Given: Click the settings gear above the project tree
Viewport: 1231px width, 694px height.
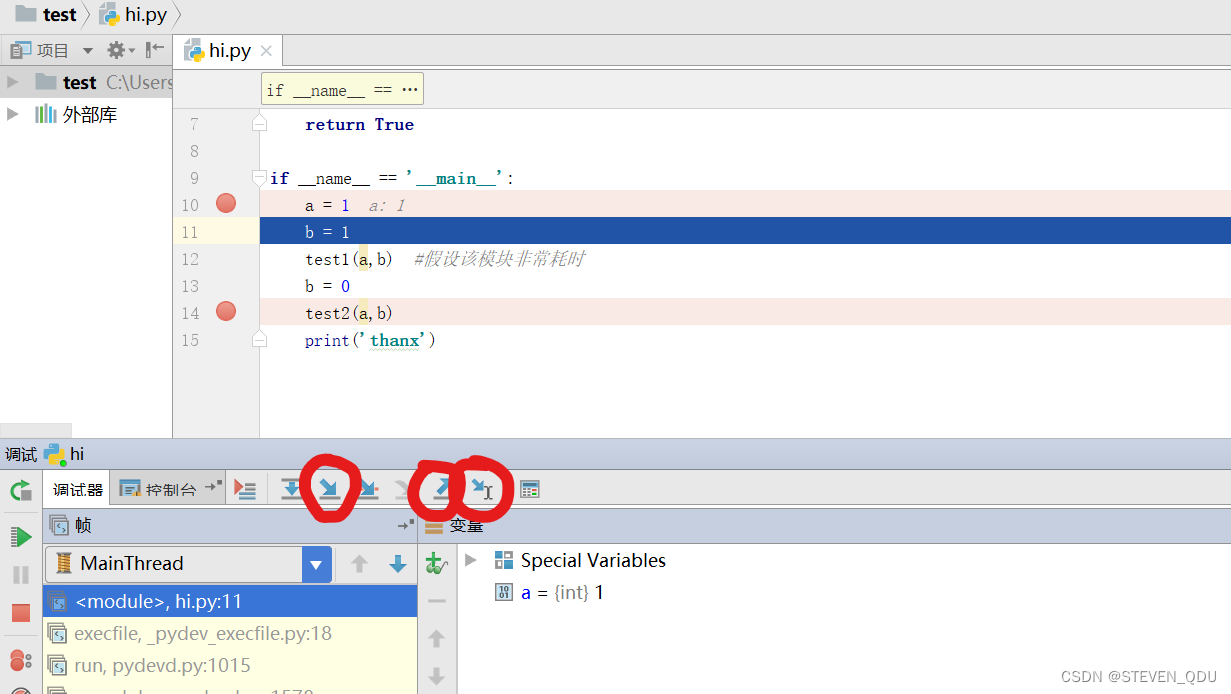Looking at the screenshot, I should pos(114,49).
